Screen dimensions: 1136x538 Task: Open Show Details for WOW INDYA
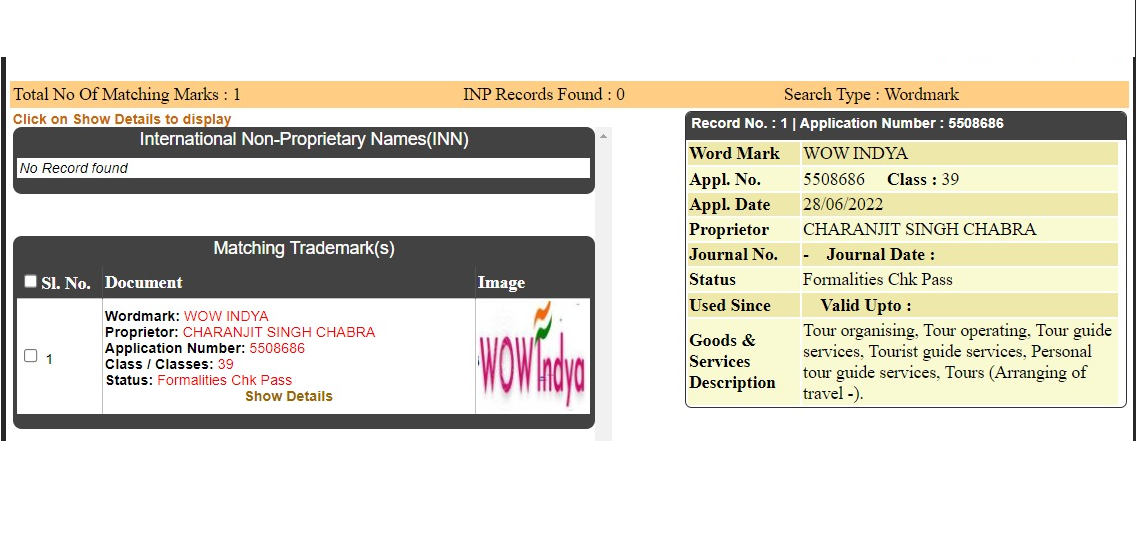288,396
